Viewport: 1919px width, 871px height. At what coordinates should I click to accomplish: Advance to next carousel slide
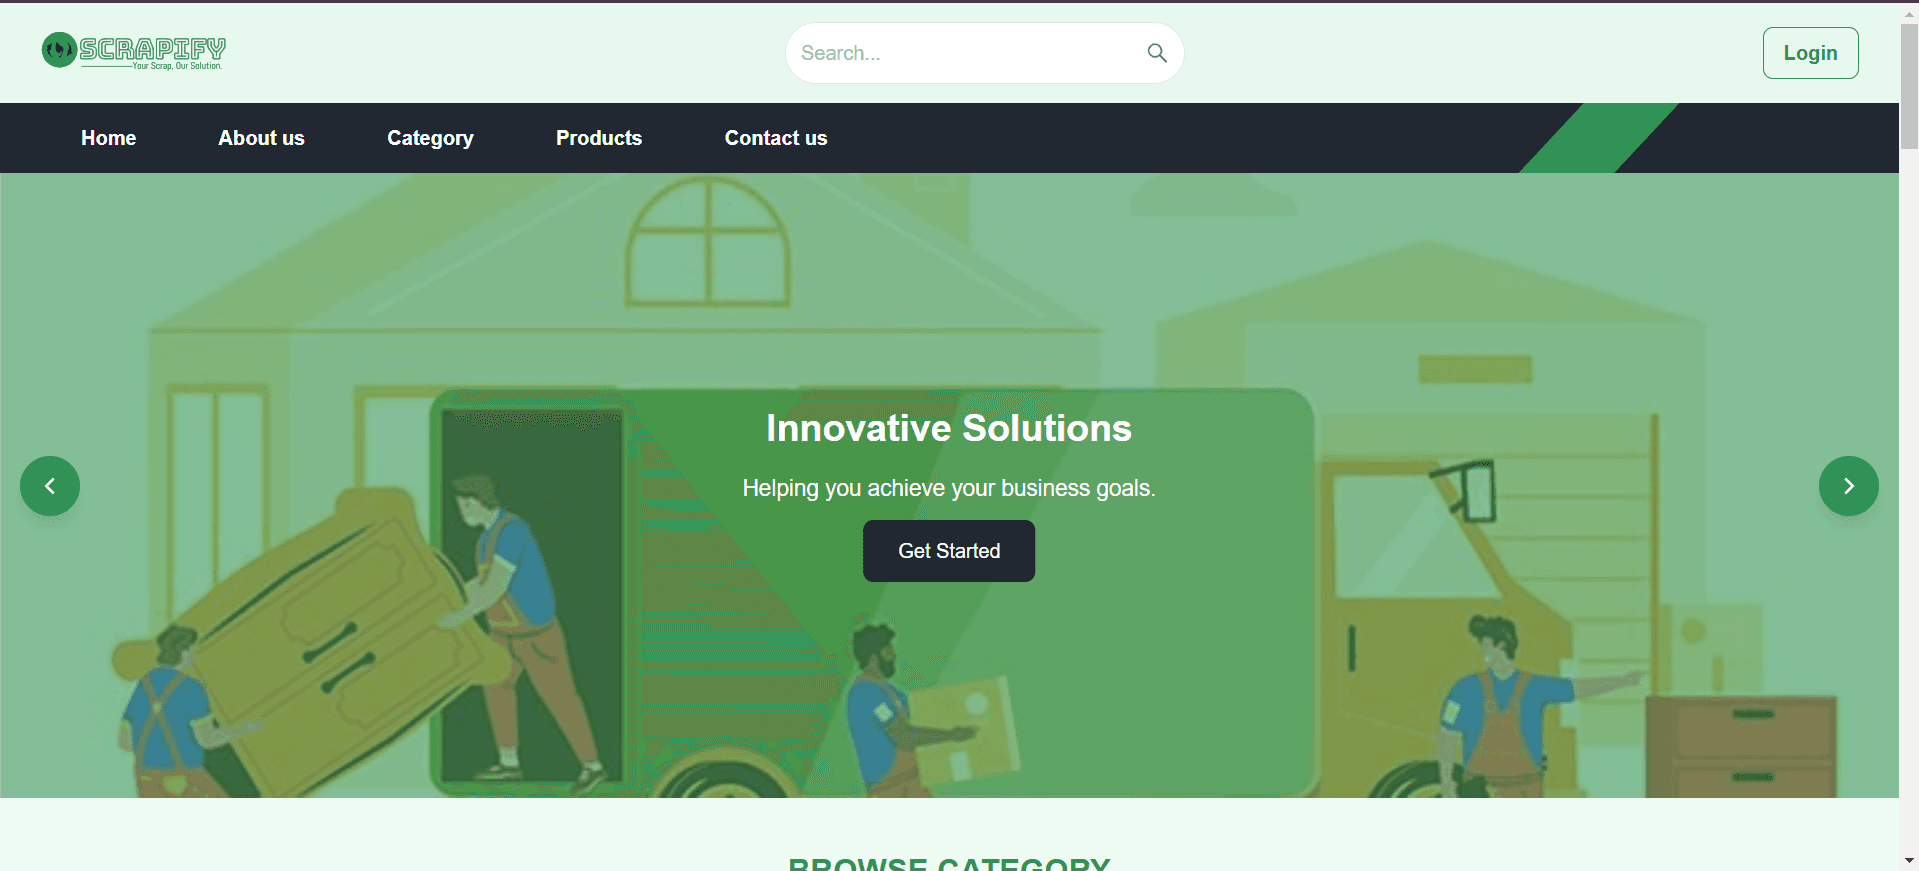coord(1848,486)
